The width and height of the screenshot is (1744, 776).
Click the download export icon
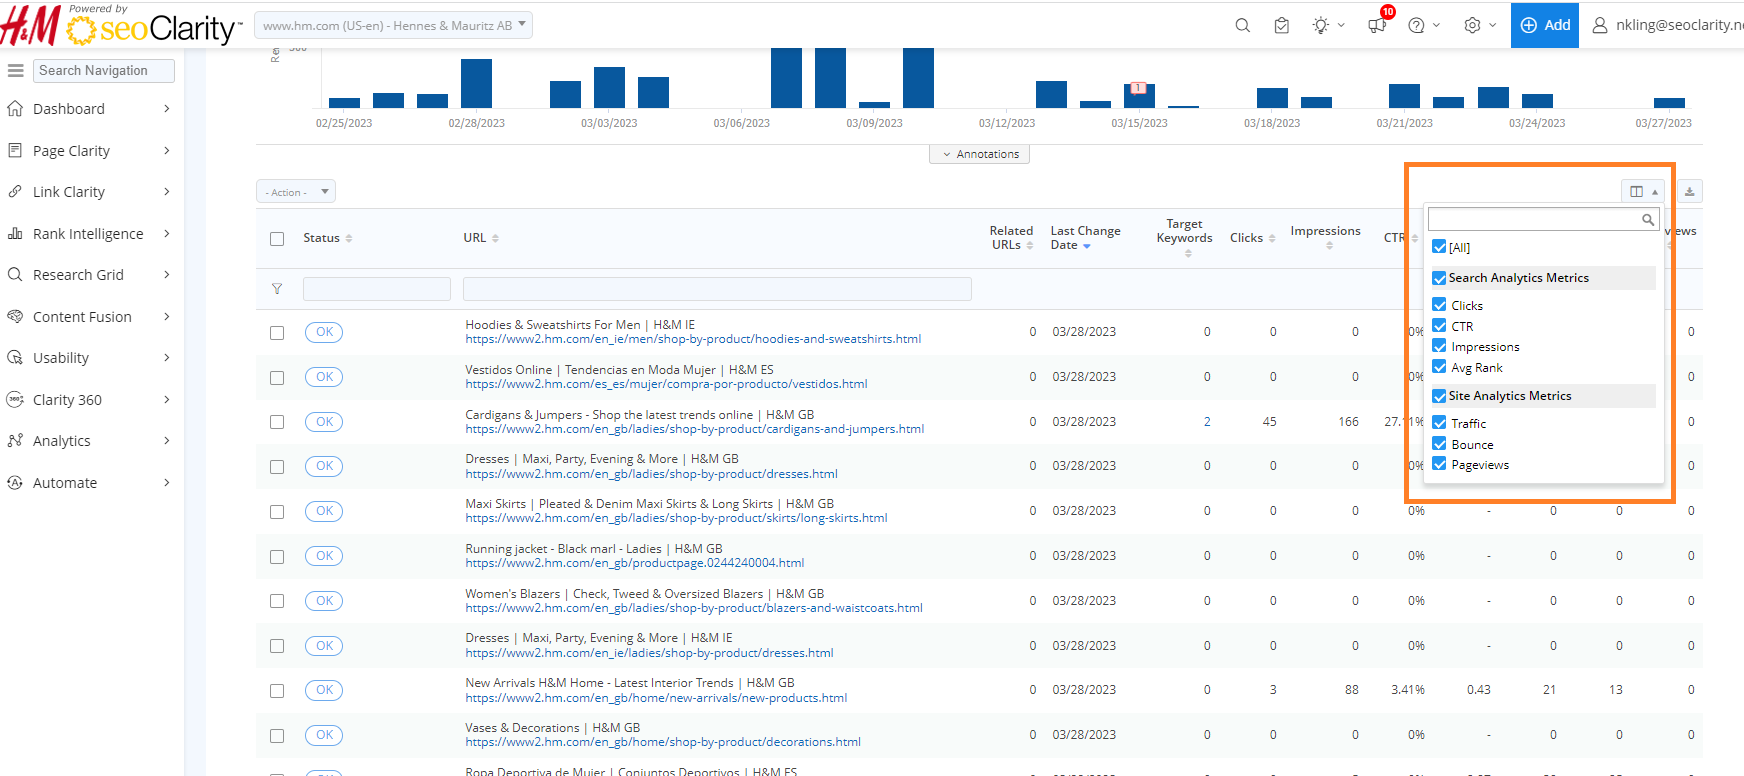pyautogui.click(x=1689, y=191)
